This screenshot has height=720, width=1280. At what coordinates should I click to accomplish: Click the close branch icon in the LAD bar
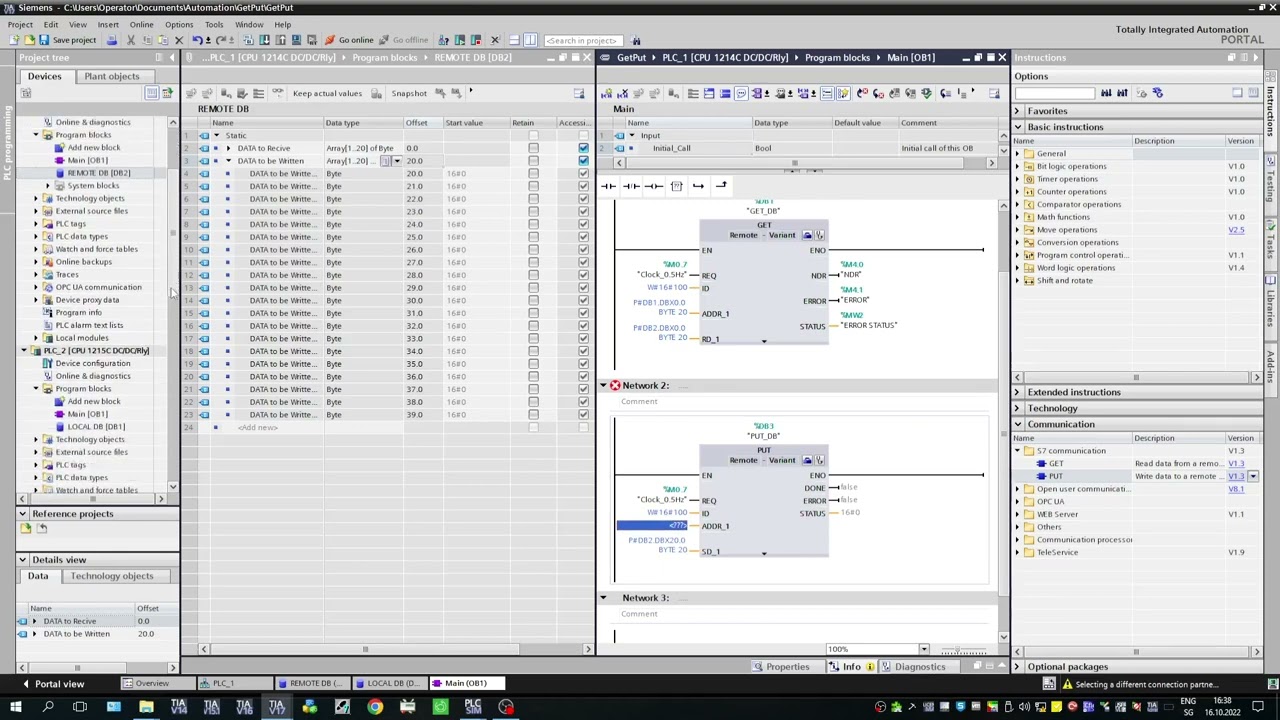(x=720, y=186)
